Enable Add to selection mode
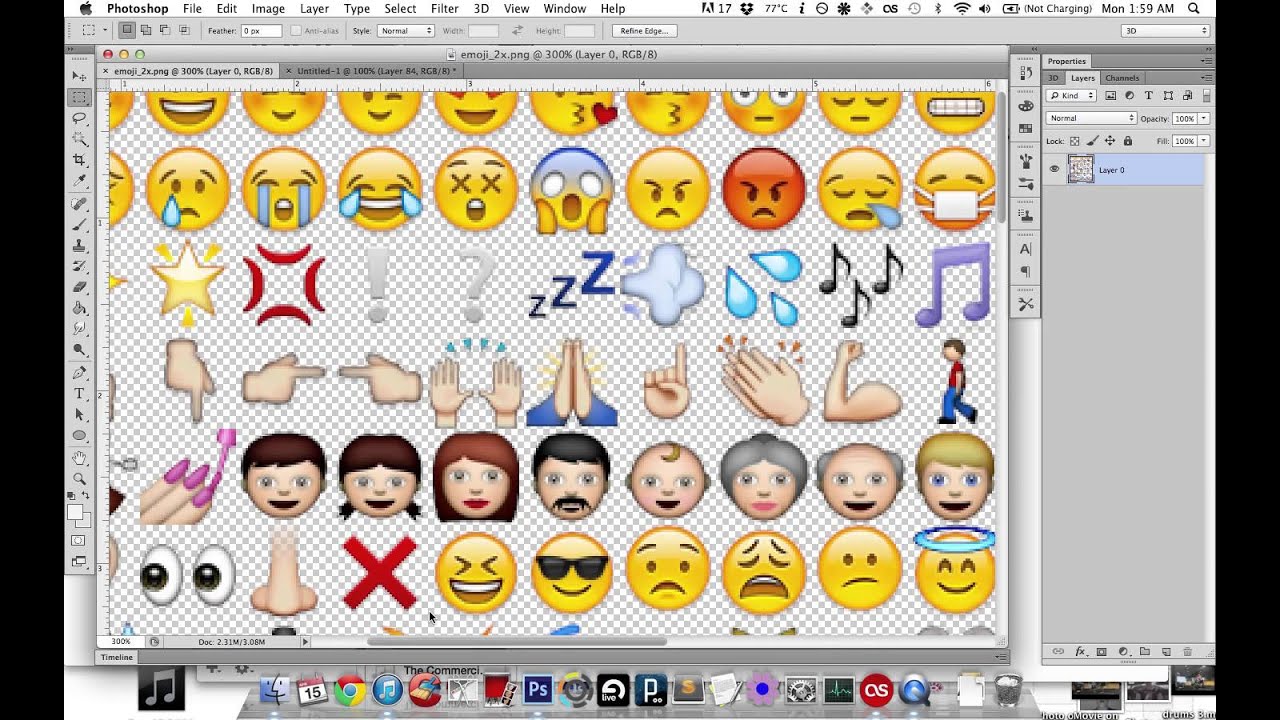Viewport: 1280px width, 720px height. 147,31
